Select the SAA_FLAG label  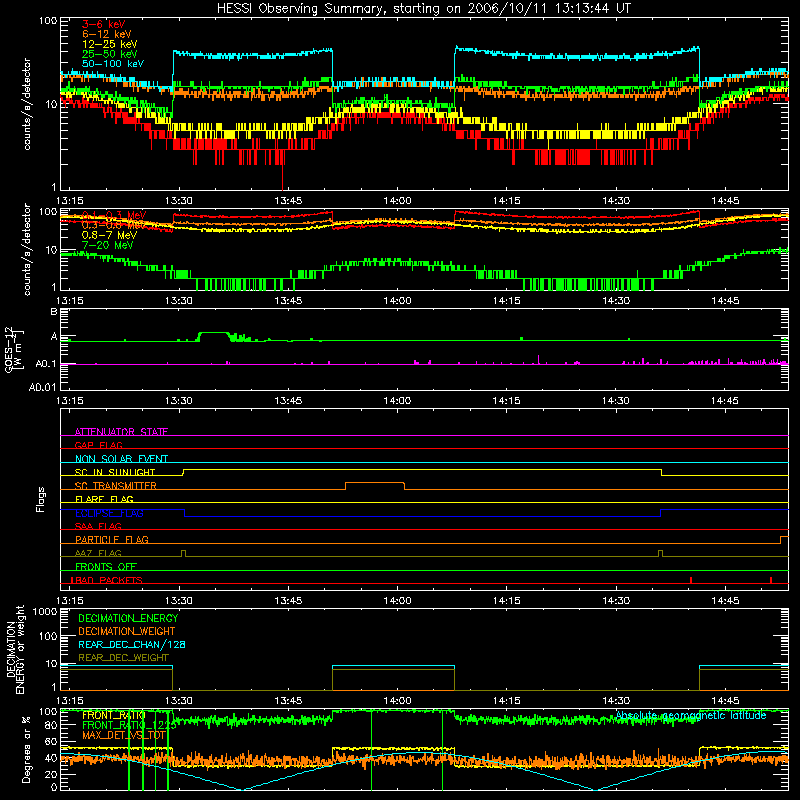98,526
